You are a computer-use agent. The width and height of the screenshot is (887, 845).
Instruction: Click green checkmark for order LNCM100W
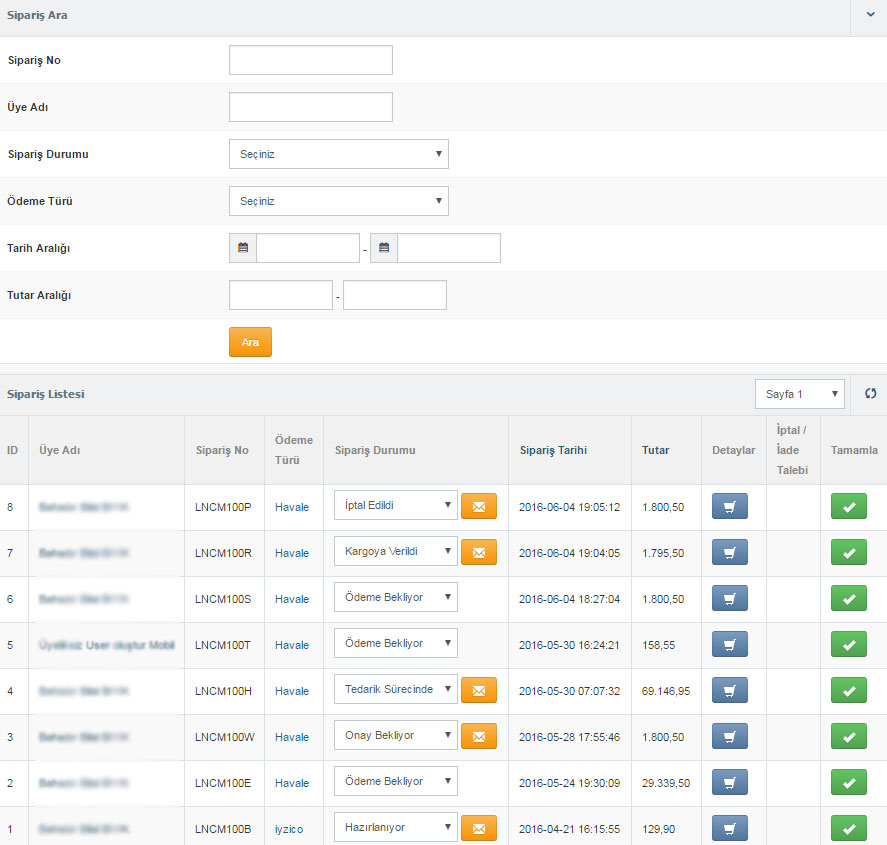click(x=848, y=737)
